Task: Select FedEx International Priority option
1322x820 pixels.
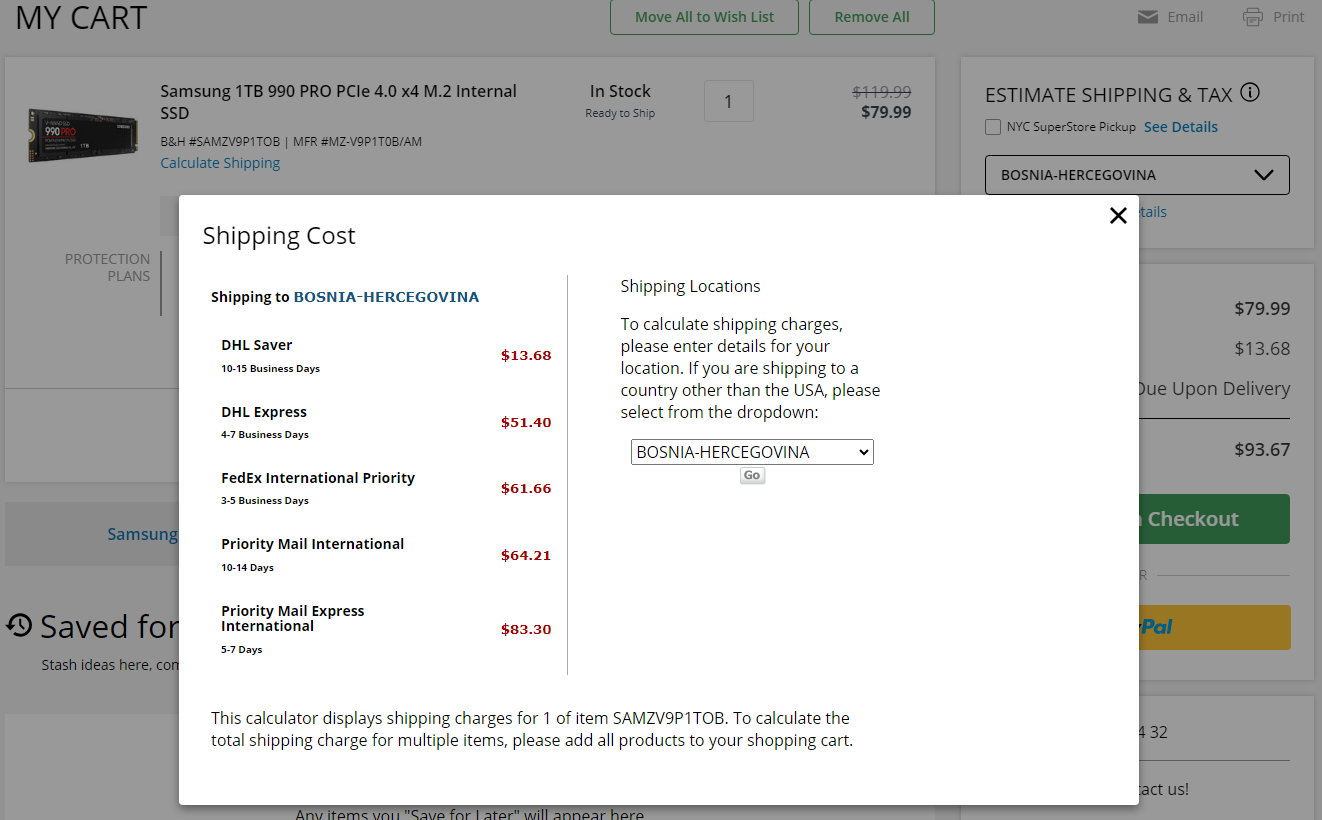Action: [318, 478]
